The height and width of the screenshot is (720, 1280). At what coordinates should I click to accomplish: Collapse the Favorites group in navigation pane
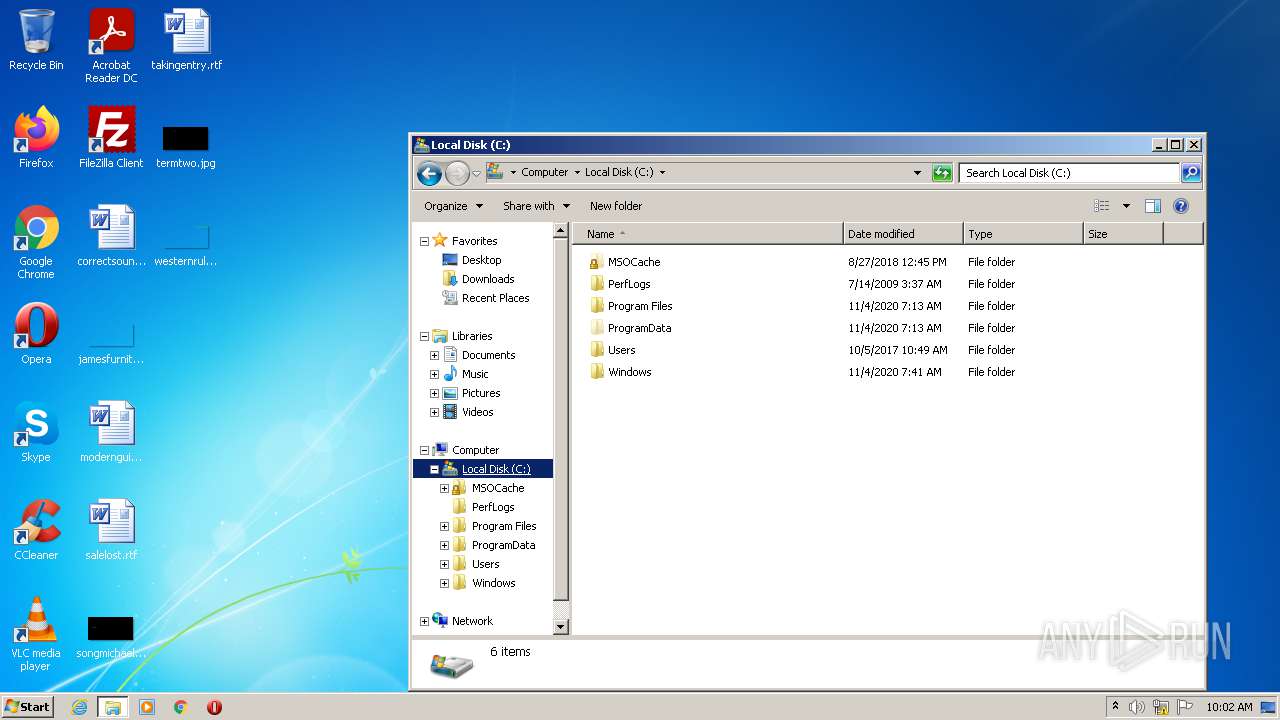[424, 241]
